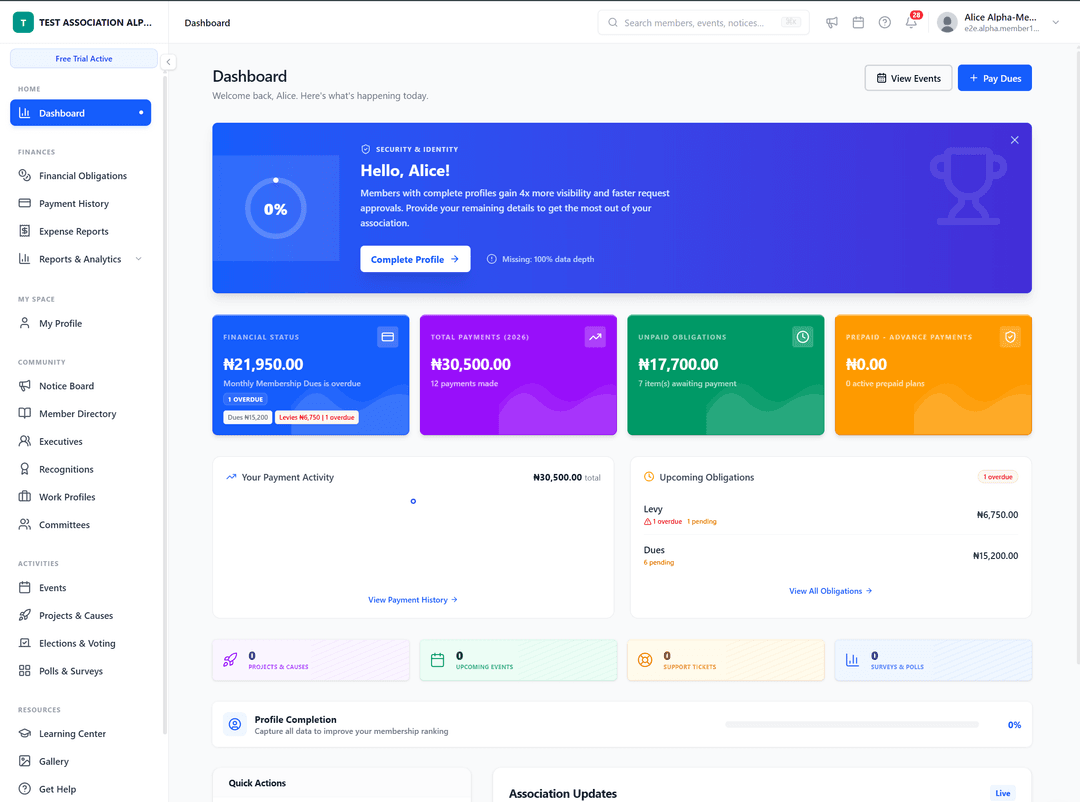The height and width of the screenshot is (802, 1080).
Task: Dismiss the Hello Alice banner
Action: tap(1015, 140)
